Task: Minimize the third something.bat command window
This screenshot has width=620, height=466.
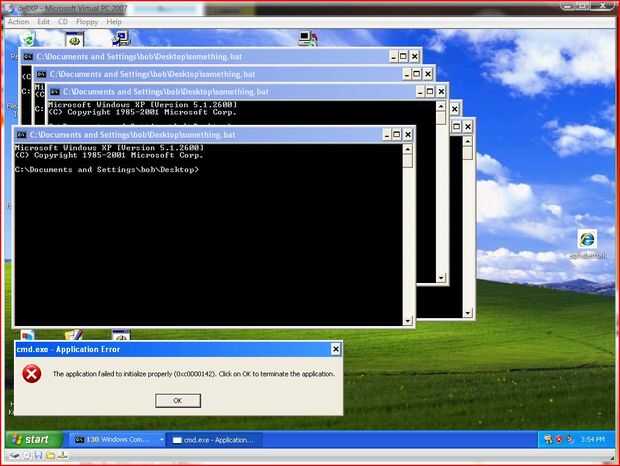Action: point(420,92)
